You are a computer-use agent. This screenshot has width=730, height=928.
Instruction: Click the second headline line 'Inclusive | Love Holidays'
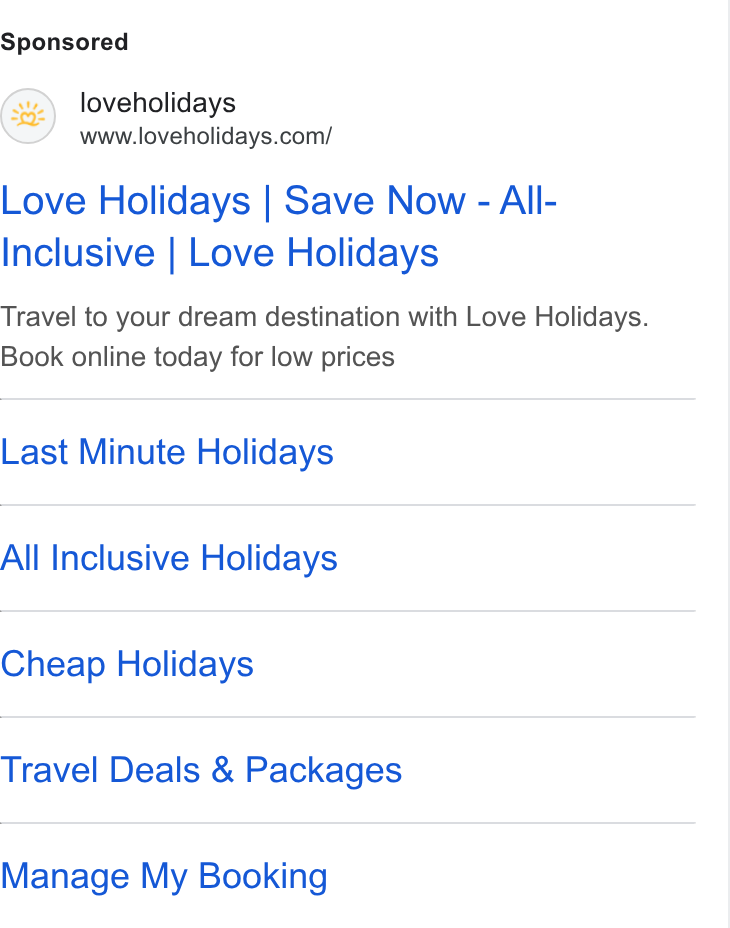220,253
